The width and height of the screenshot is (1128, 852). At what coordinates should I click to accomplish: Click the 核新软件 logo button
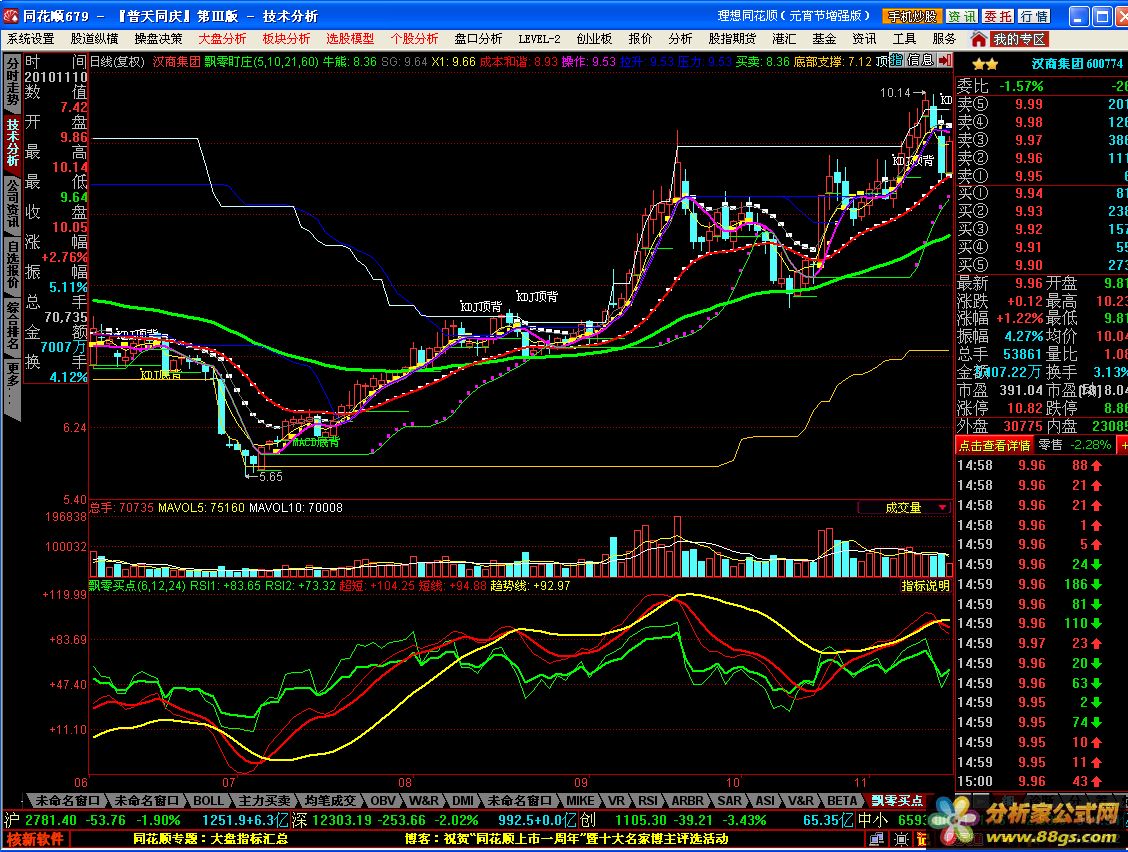(x=35, y=838)
